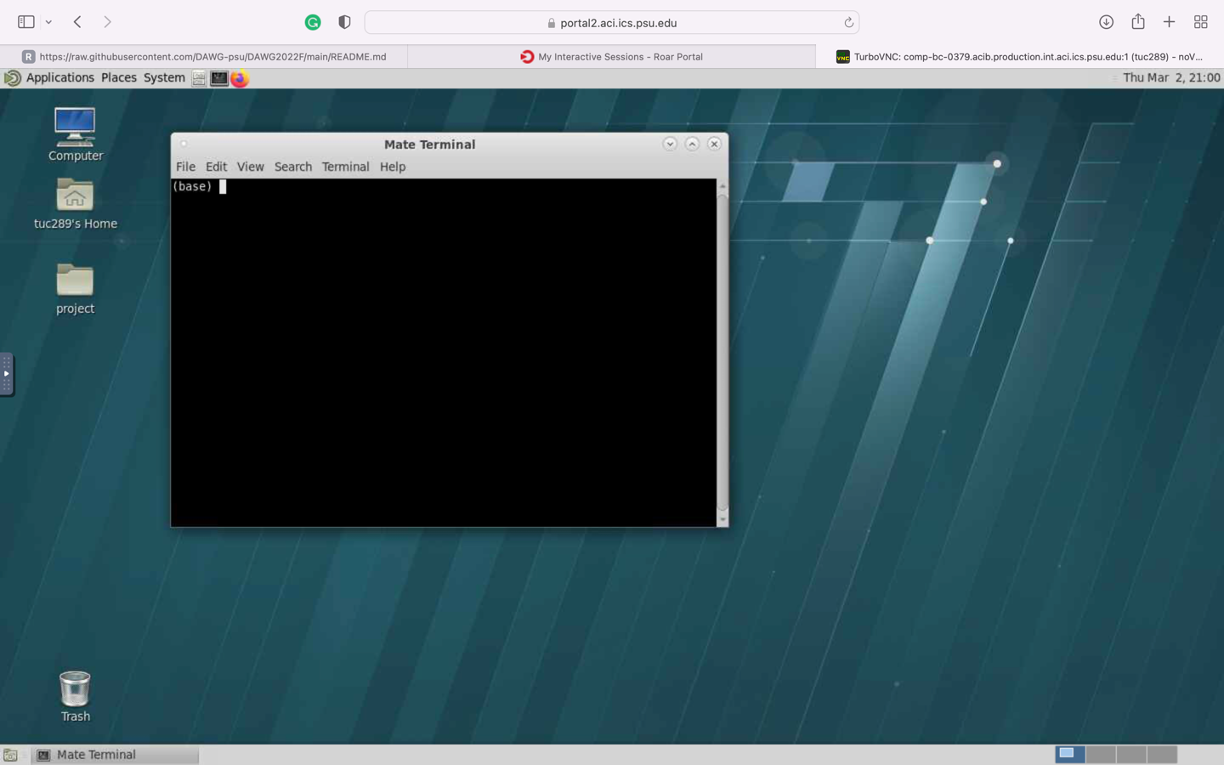The height and width of the screenshot is (766, 1224).
Task: Switch to the first workspace
Action: pos(1070,754)
